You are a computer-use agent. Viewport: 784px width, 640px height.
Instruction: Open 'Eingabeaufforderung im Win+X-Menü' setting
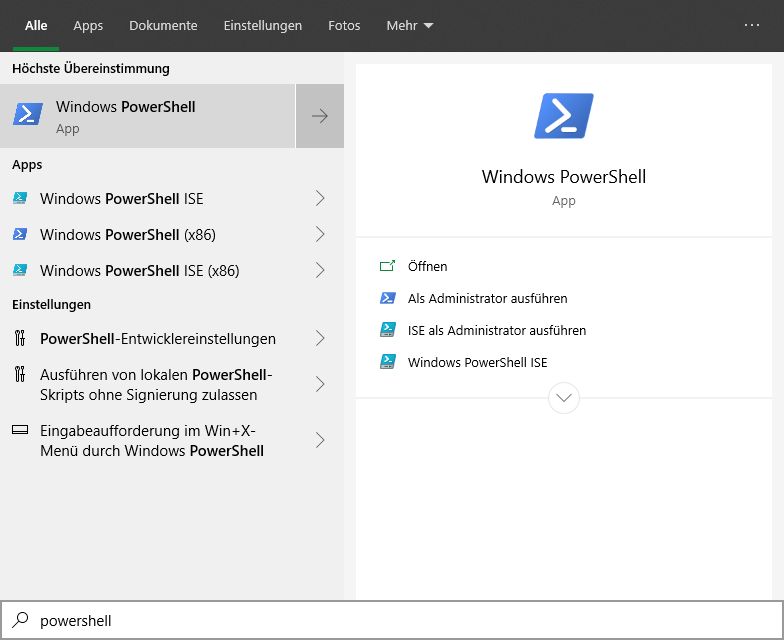[x=152, y=440]
